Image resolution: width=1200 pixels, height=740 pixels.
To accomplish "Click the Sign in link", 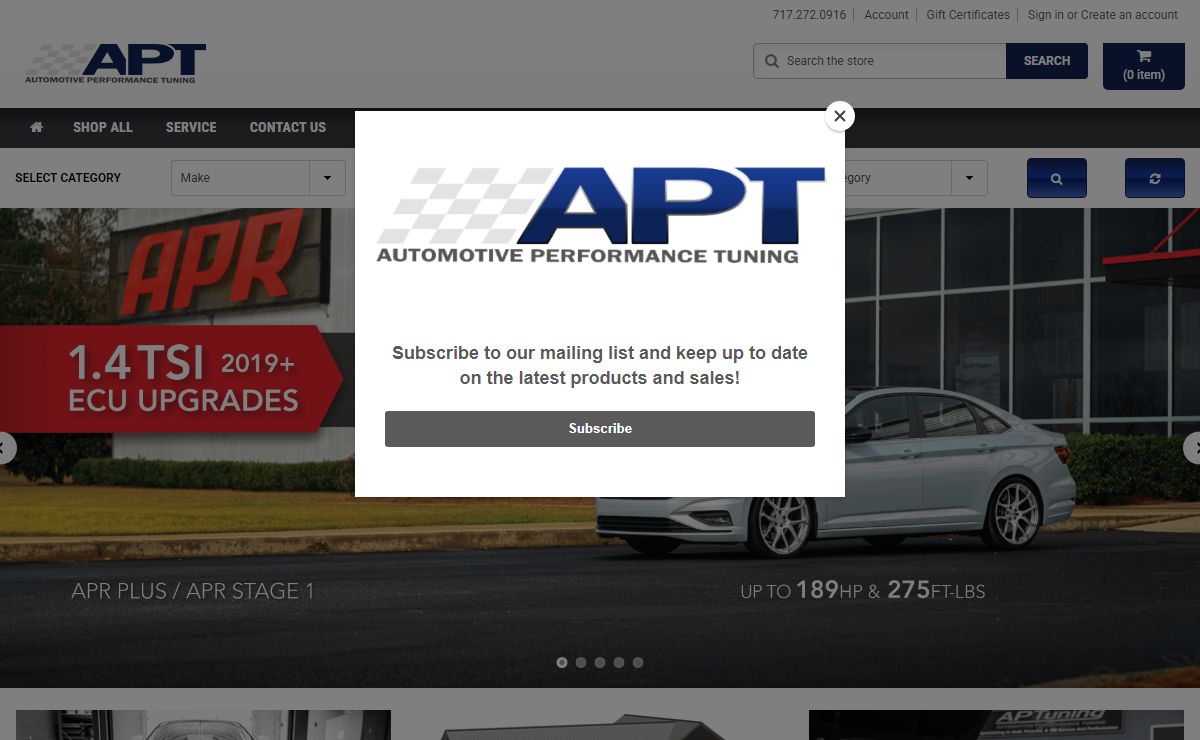I will click(1046, 15).
